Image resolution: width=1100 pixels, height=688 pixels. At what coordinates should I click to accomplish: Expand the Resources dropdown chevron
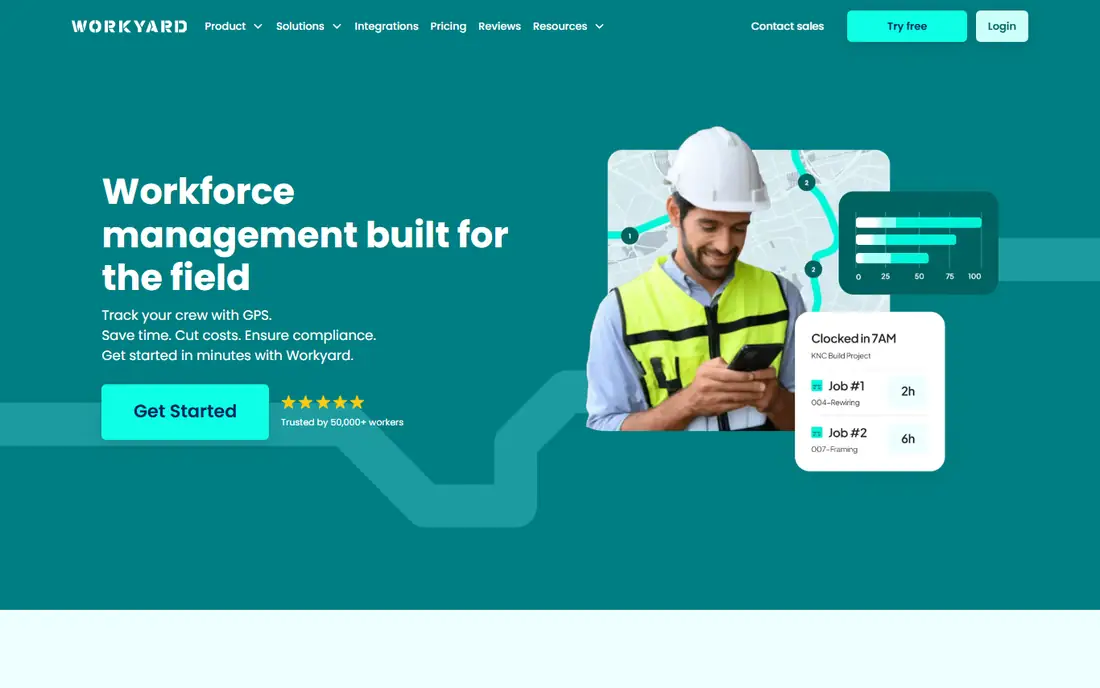599,27
